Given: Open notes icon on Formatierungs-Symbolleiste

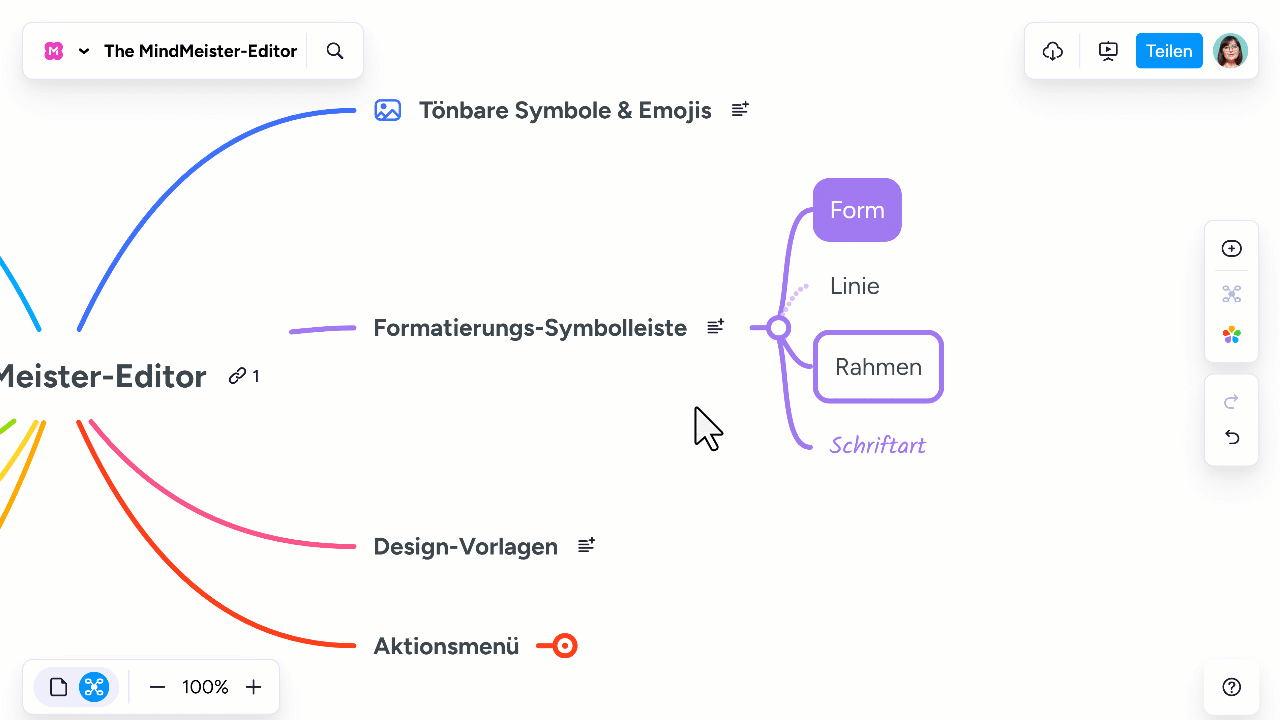Looking at the screenshot, I should point(716,326).
